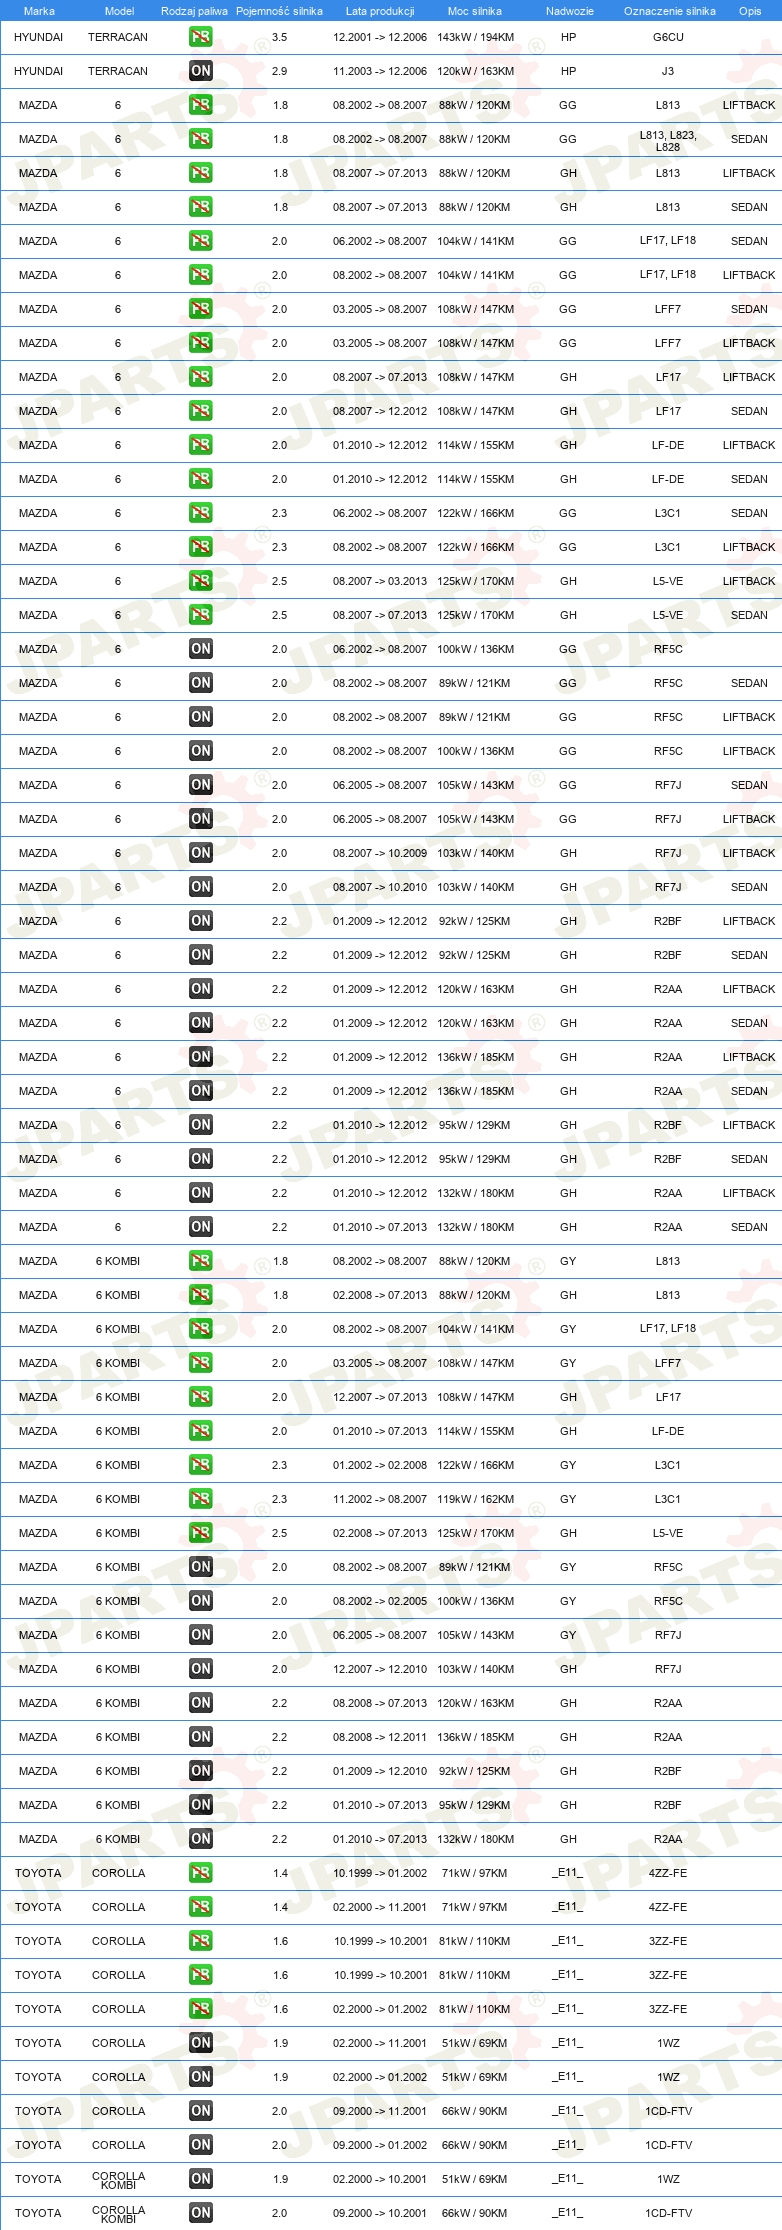The image size is (782, 2230).
Task: Click the 08.2007 -> 03.2013 date cell
Action: 380,581
